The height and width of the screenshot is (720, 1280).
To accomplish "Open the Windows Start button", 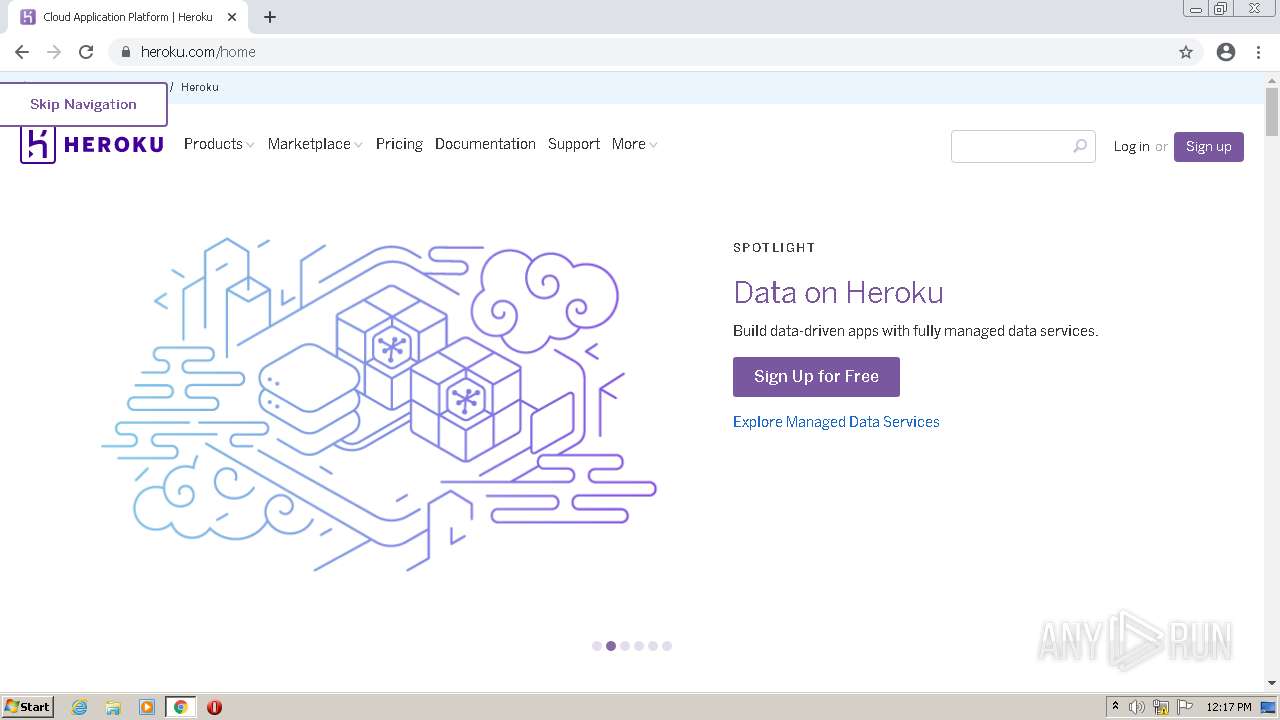I will [x=27, y=707].
